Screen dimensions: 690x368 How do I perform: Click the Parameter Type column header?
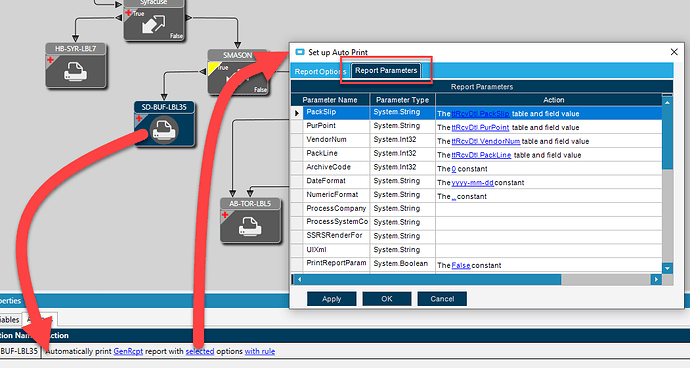402,100
